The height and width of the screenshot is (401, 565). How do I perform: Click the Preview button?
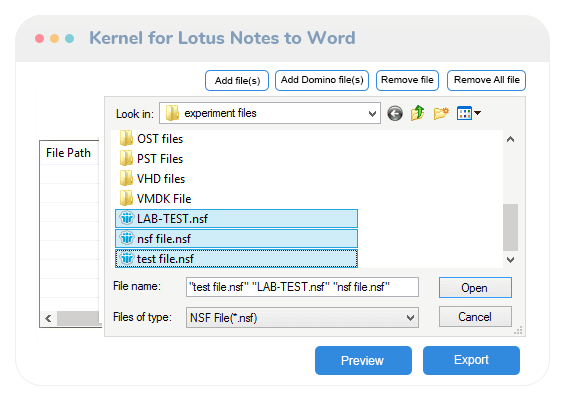pos(363,360)
